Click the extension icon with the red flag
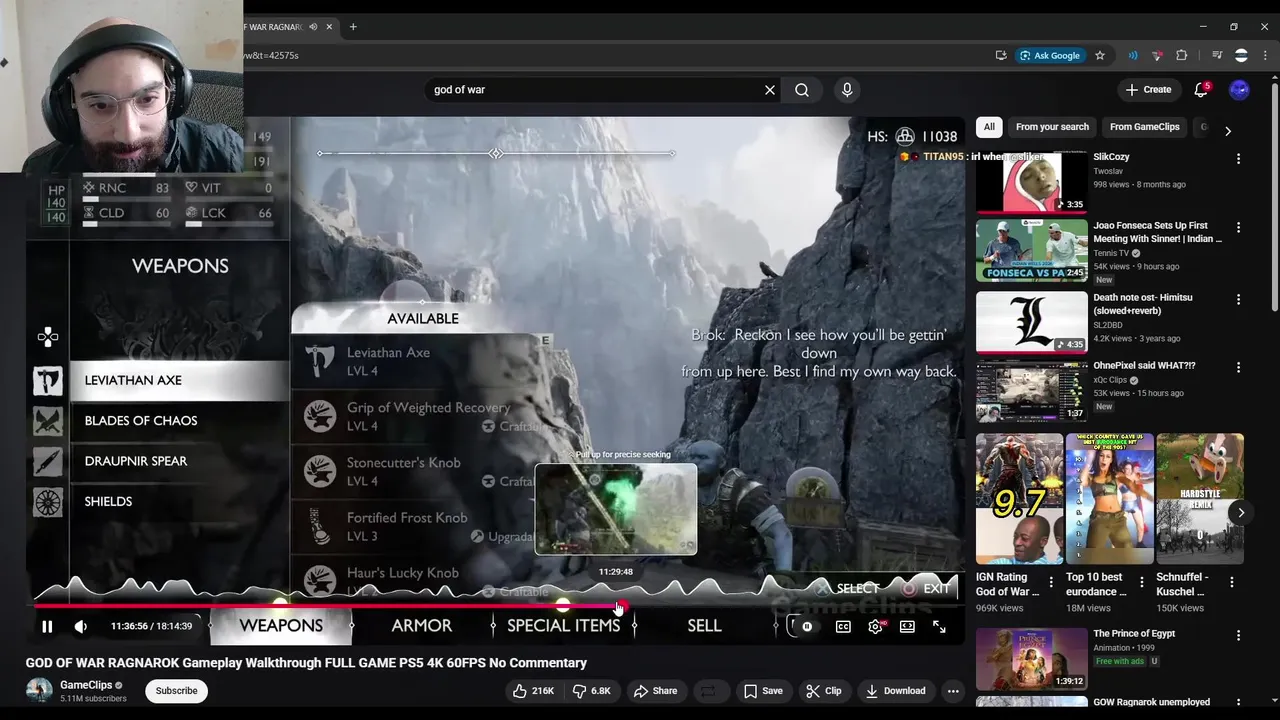1280x720 pixels. [1157, 56]
